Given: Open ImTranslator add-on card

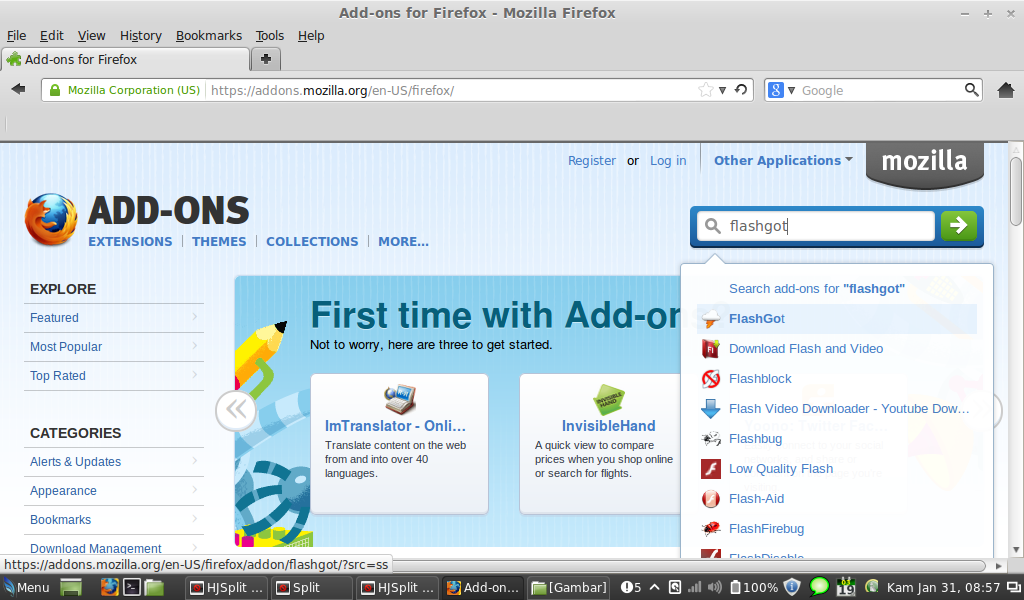Looking at the screenshot, I should (x=399, y=444).
